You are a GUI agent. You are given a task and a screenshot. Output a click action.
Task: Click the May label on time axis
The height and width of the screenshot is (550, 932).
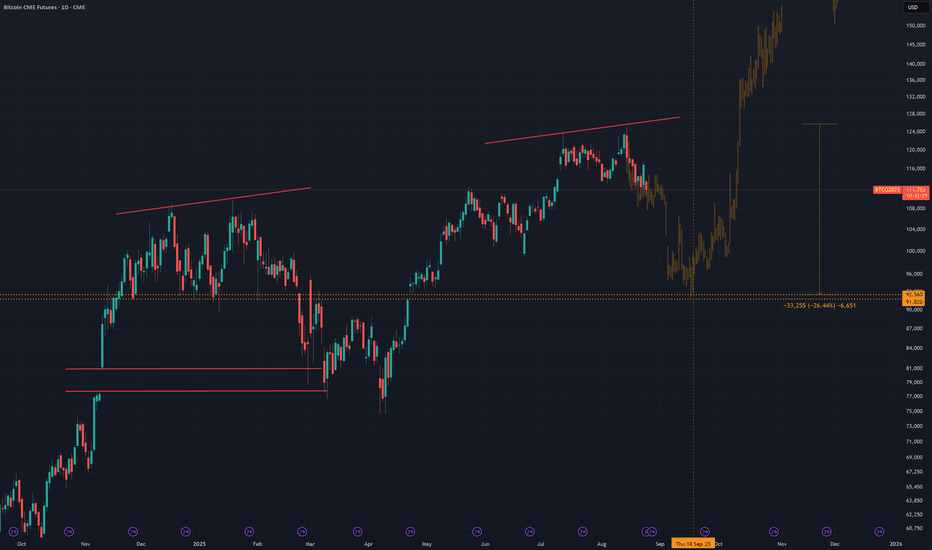427,544
